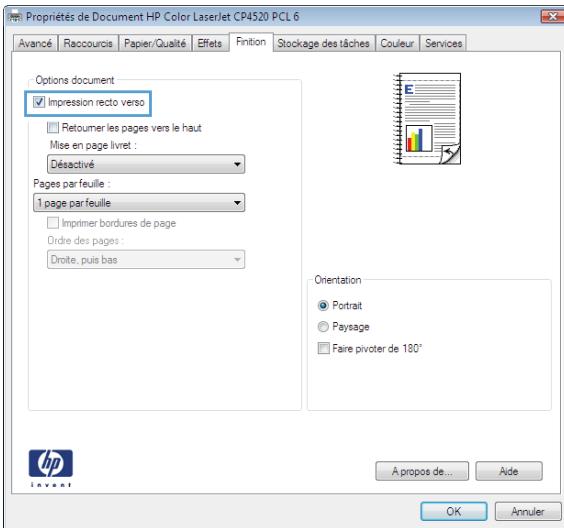The width and height of the screenshot is (564, 528).
Task: Click the Ordre des pages label
Action: tap(86, 241)
